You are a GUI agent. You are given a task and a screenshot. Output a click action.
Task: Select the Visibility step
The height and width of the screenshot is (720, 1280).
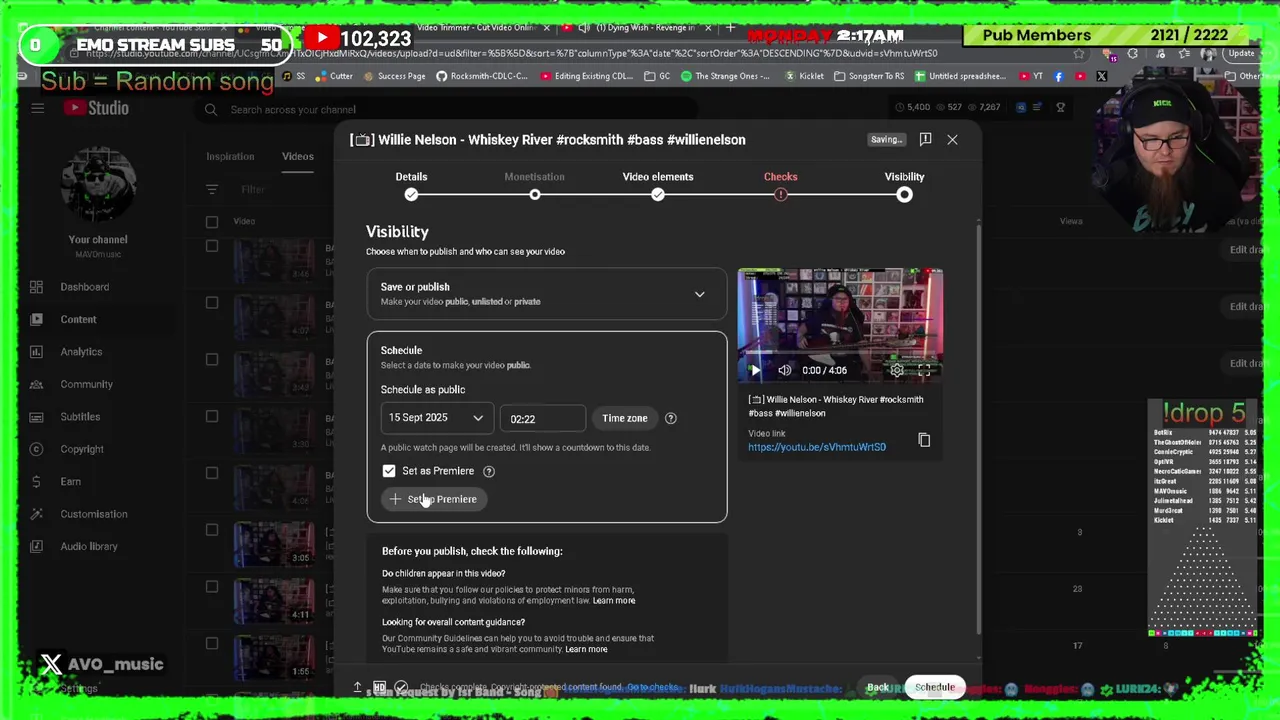(x=904, y=186)
